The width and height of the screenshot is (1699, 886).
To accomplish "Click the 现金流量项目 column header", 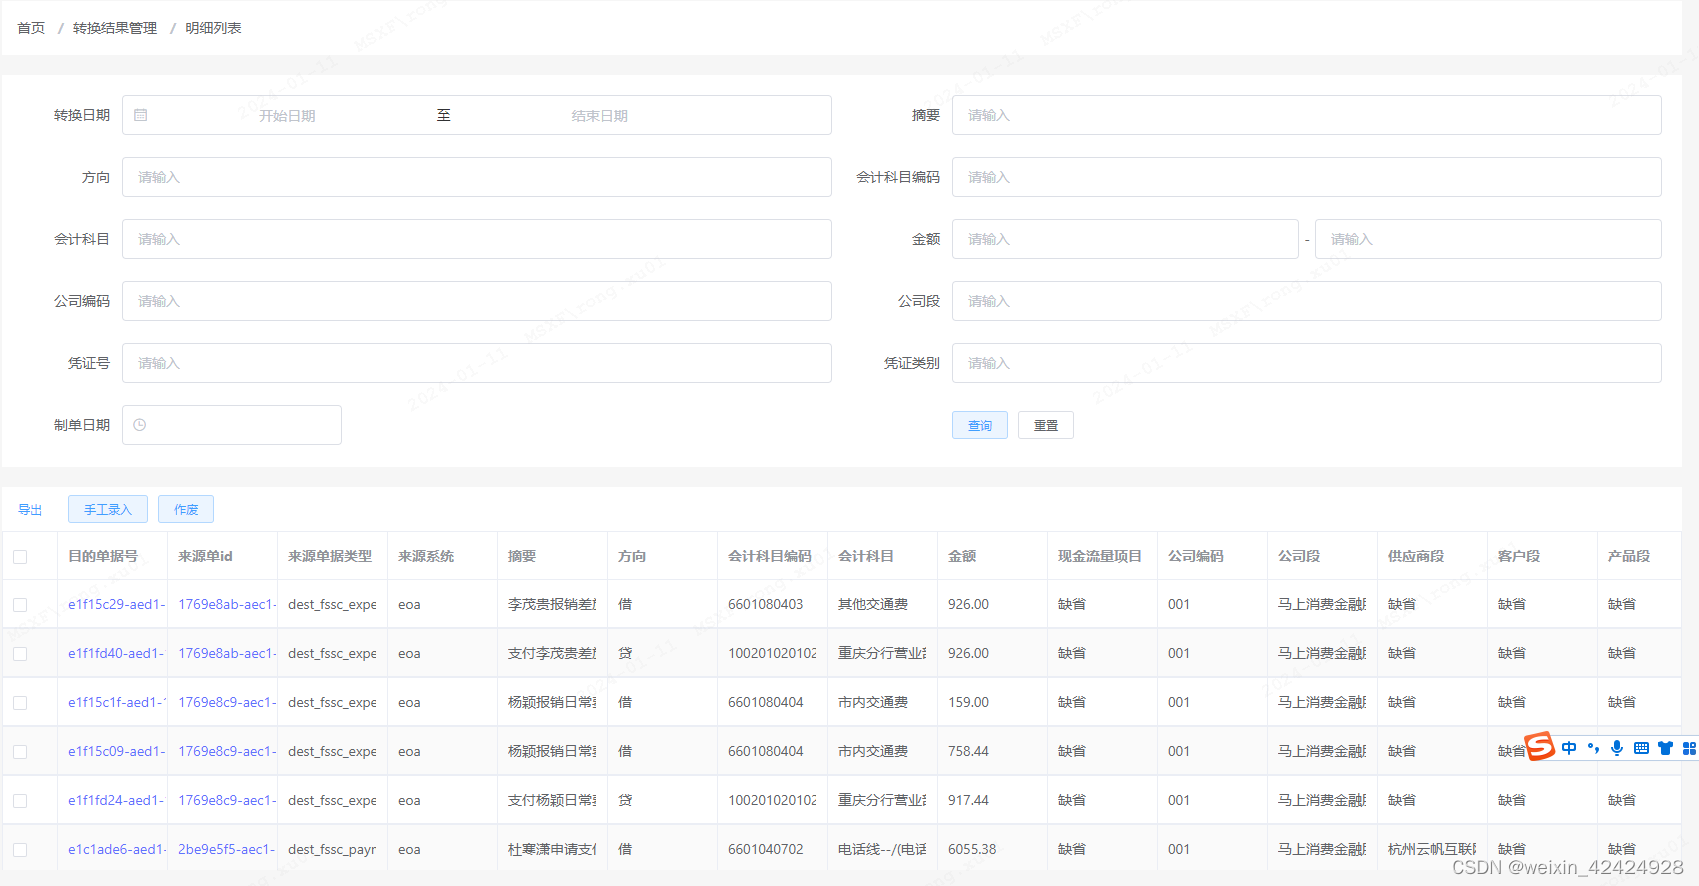I will 1100,556.
